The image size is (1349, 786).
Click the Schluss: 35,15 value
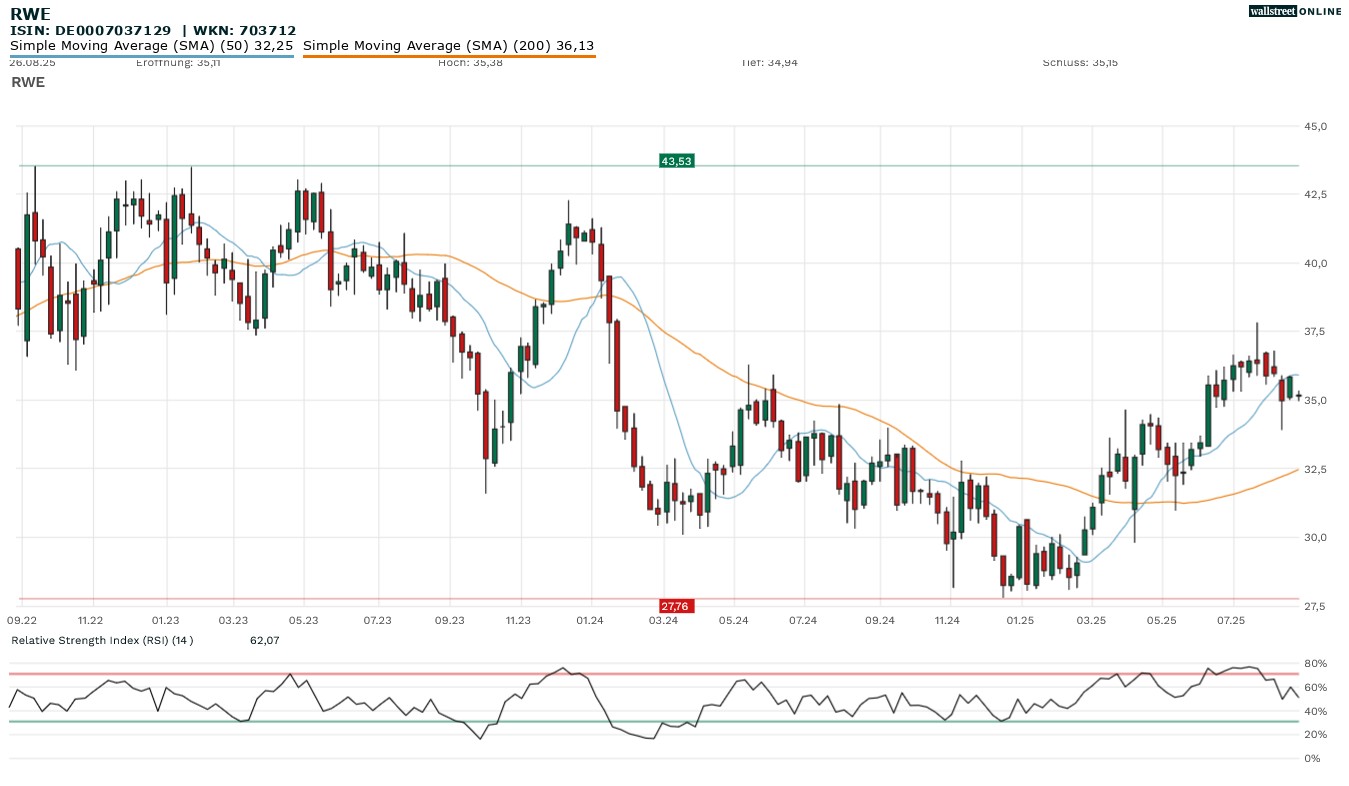(1080, 63)
